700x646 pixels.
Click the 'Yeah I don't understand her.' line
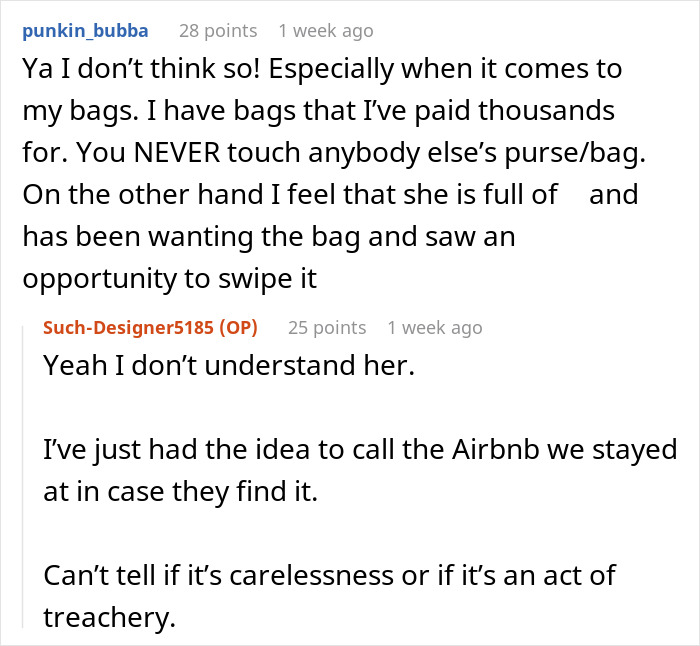click(x=227, y=365)
